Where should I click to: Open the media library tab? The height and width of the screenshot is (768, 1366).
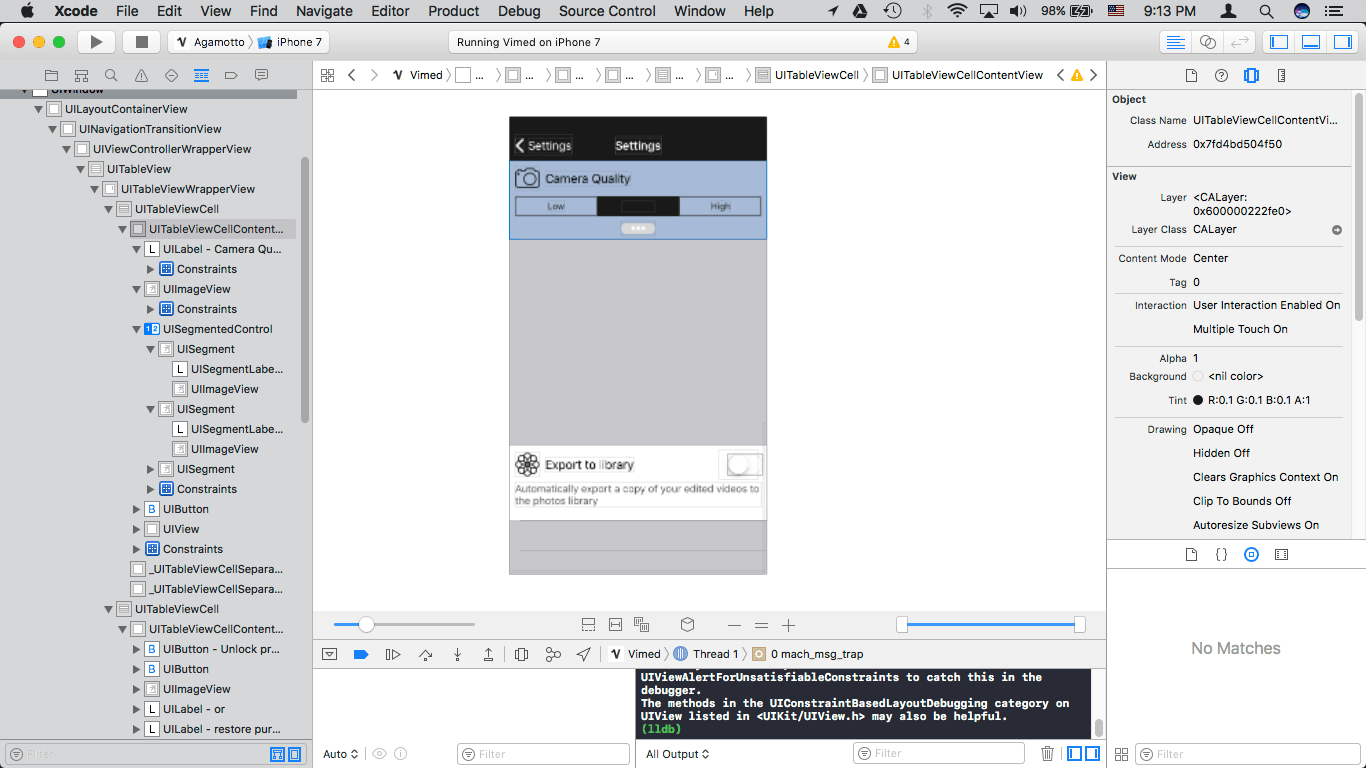tap(1281, 554)
